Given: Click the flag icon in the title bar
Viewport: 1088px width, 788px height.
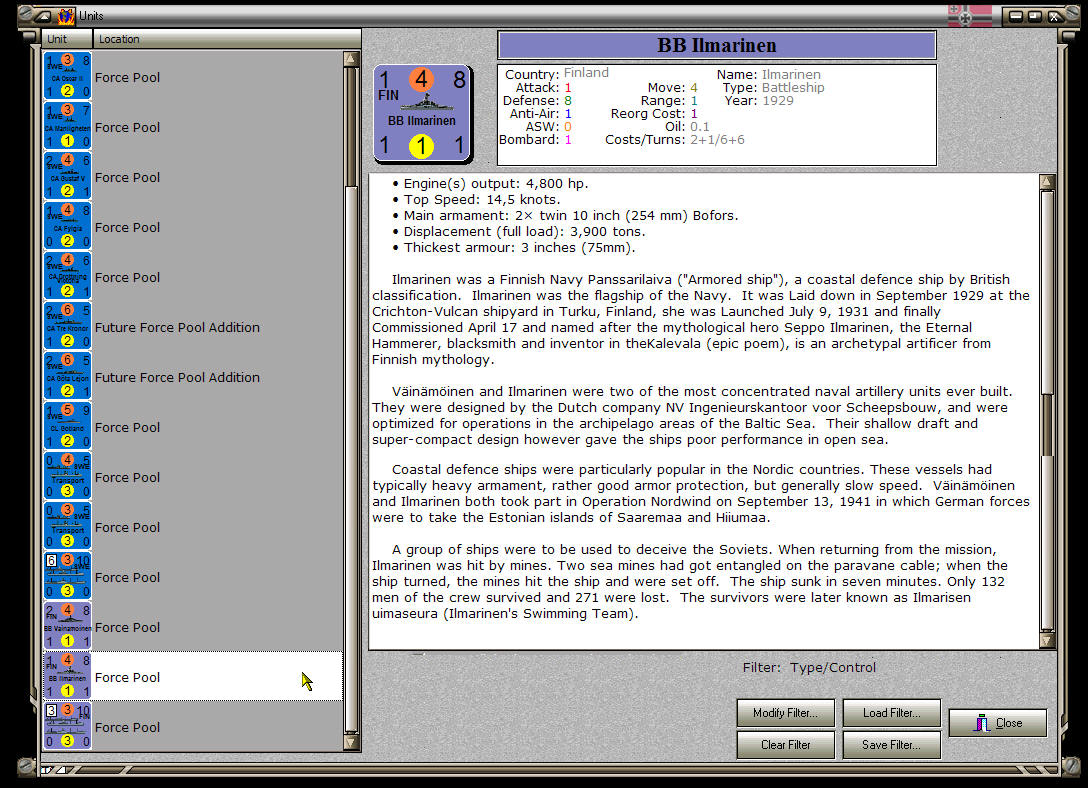Looking at the screenshot, I should (970, 15).
